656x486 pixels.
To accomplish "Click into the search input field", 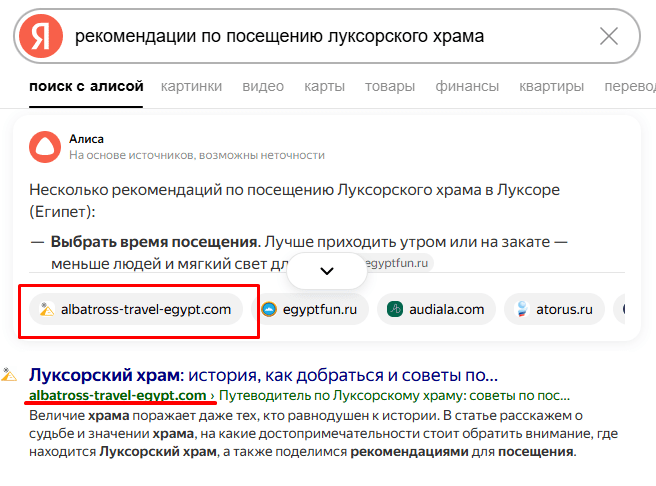I will [320, 37].
